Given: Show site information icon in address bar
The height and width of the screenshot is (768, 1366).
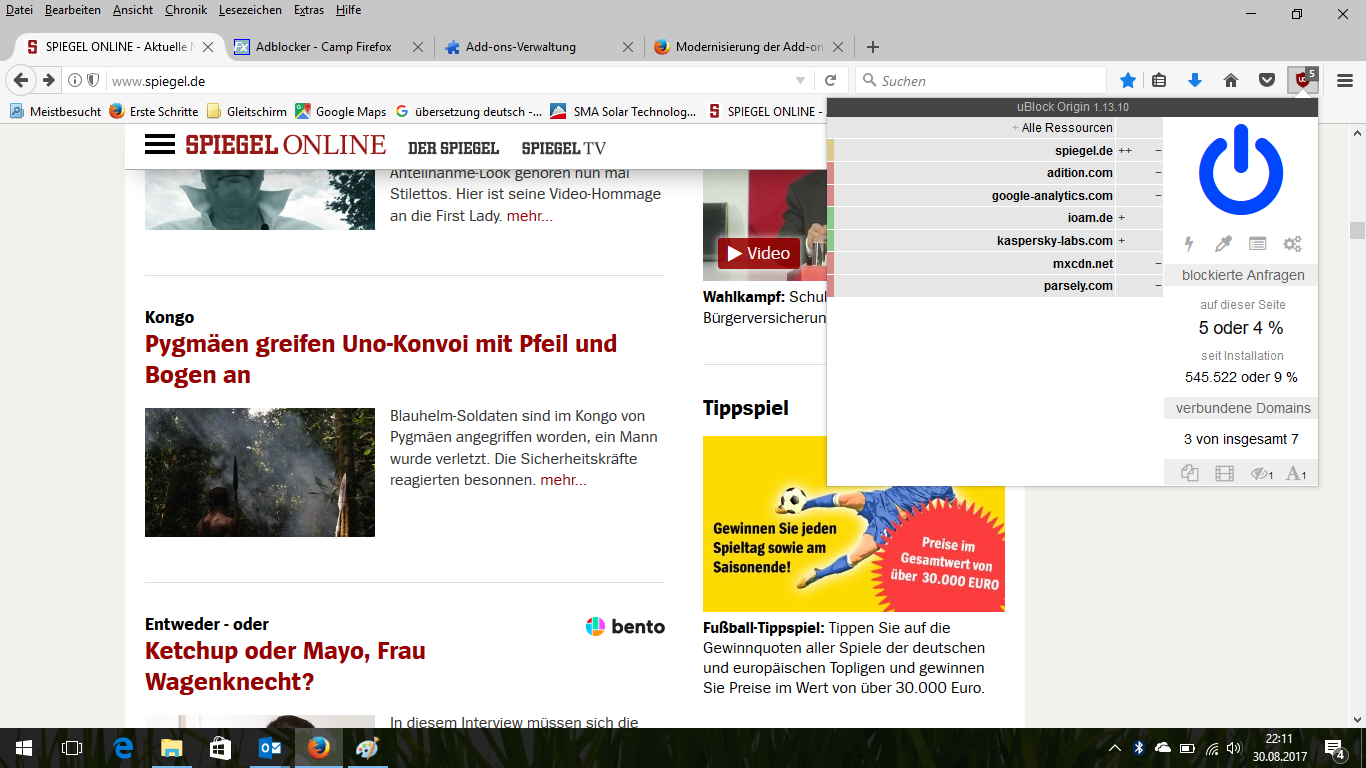Looking at the screenshot, I should click(x=75, y=80).
